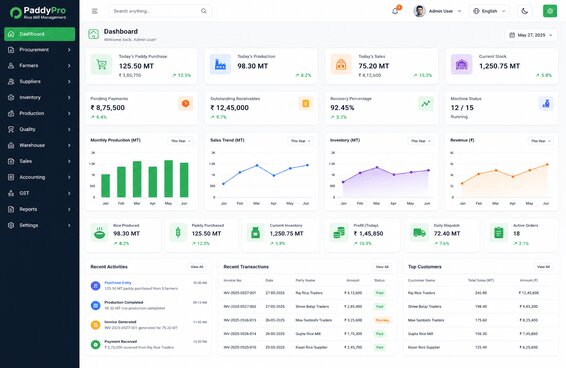566x368 pixels.
Task: Open the Purchase Entry activity link
Action: click(x=118, y=283)
